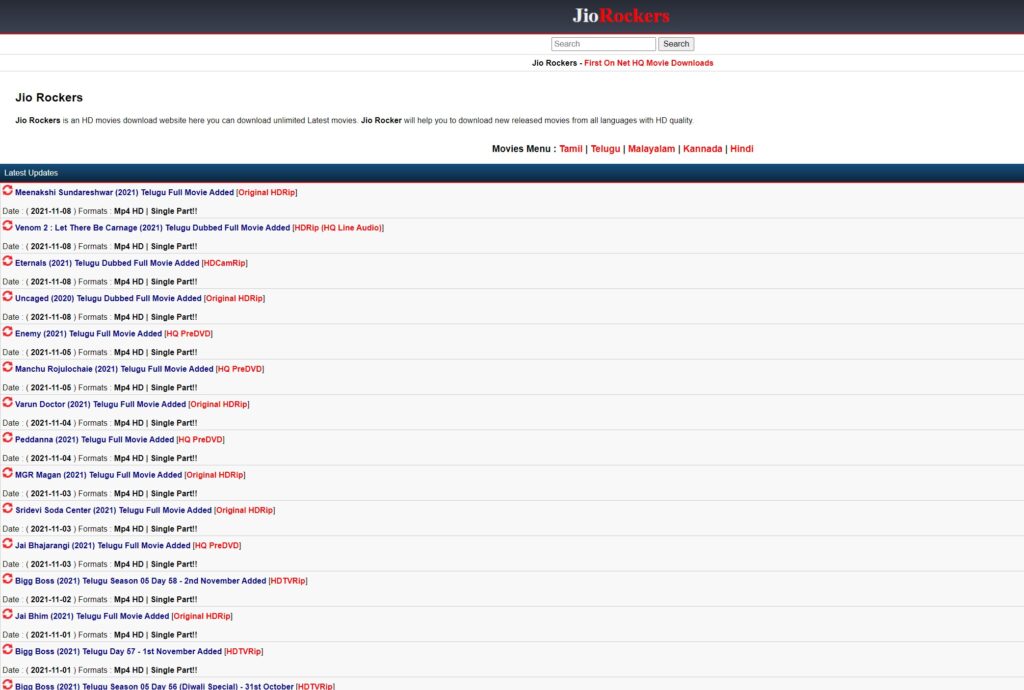Open Eternals (2021) Telugu Dubbed link
This screenshot has width=1024, height=690.
[x=131, y=263]
